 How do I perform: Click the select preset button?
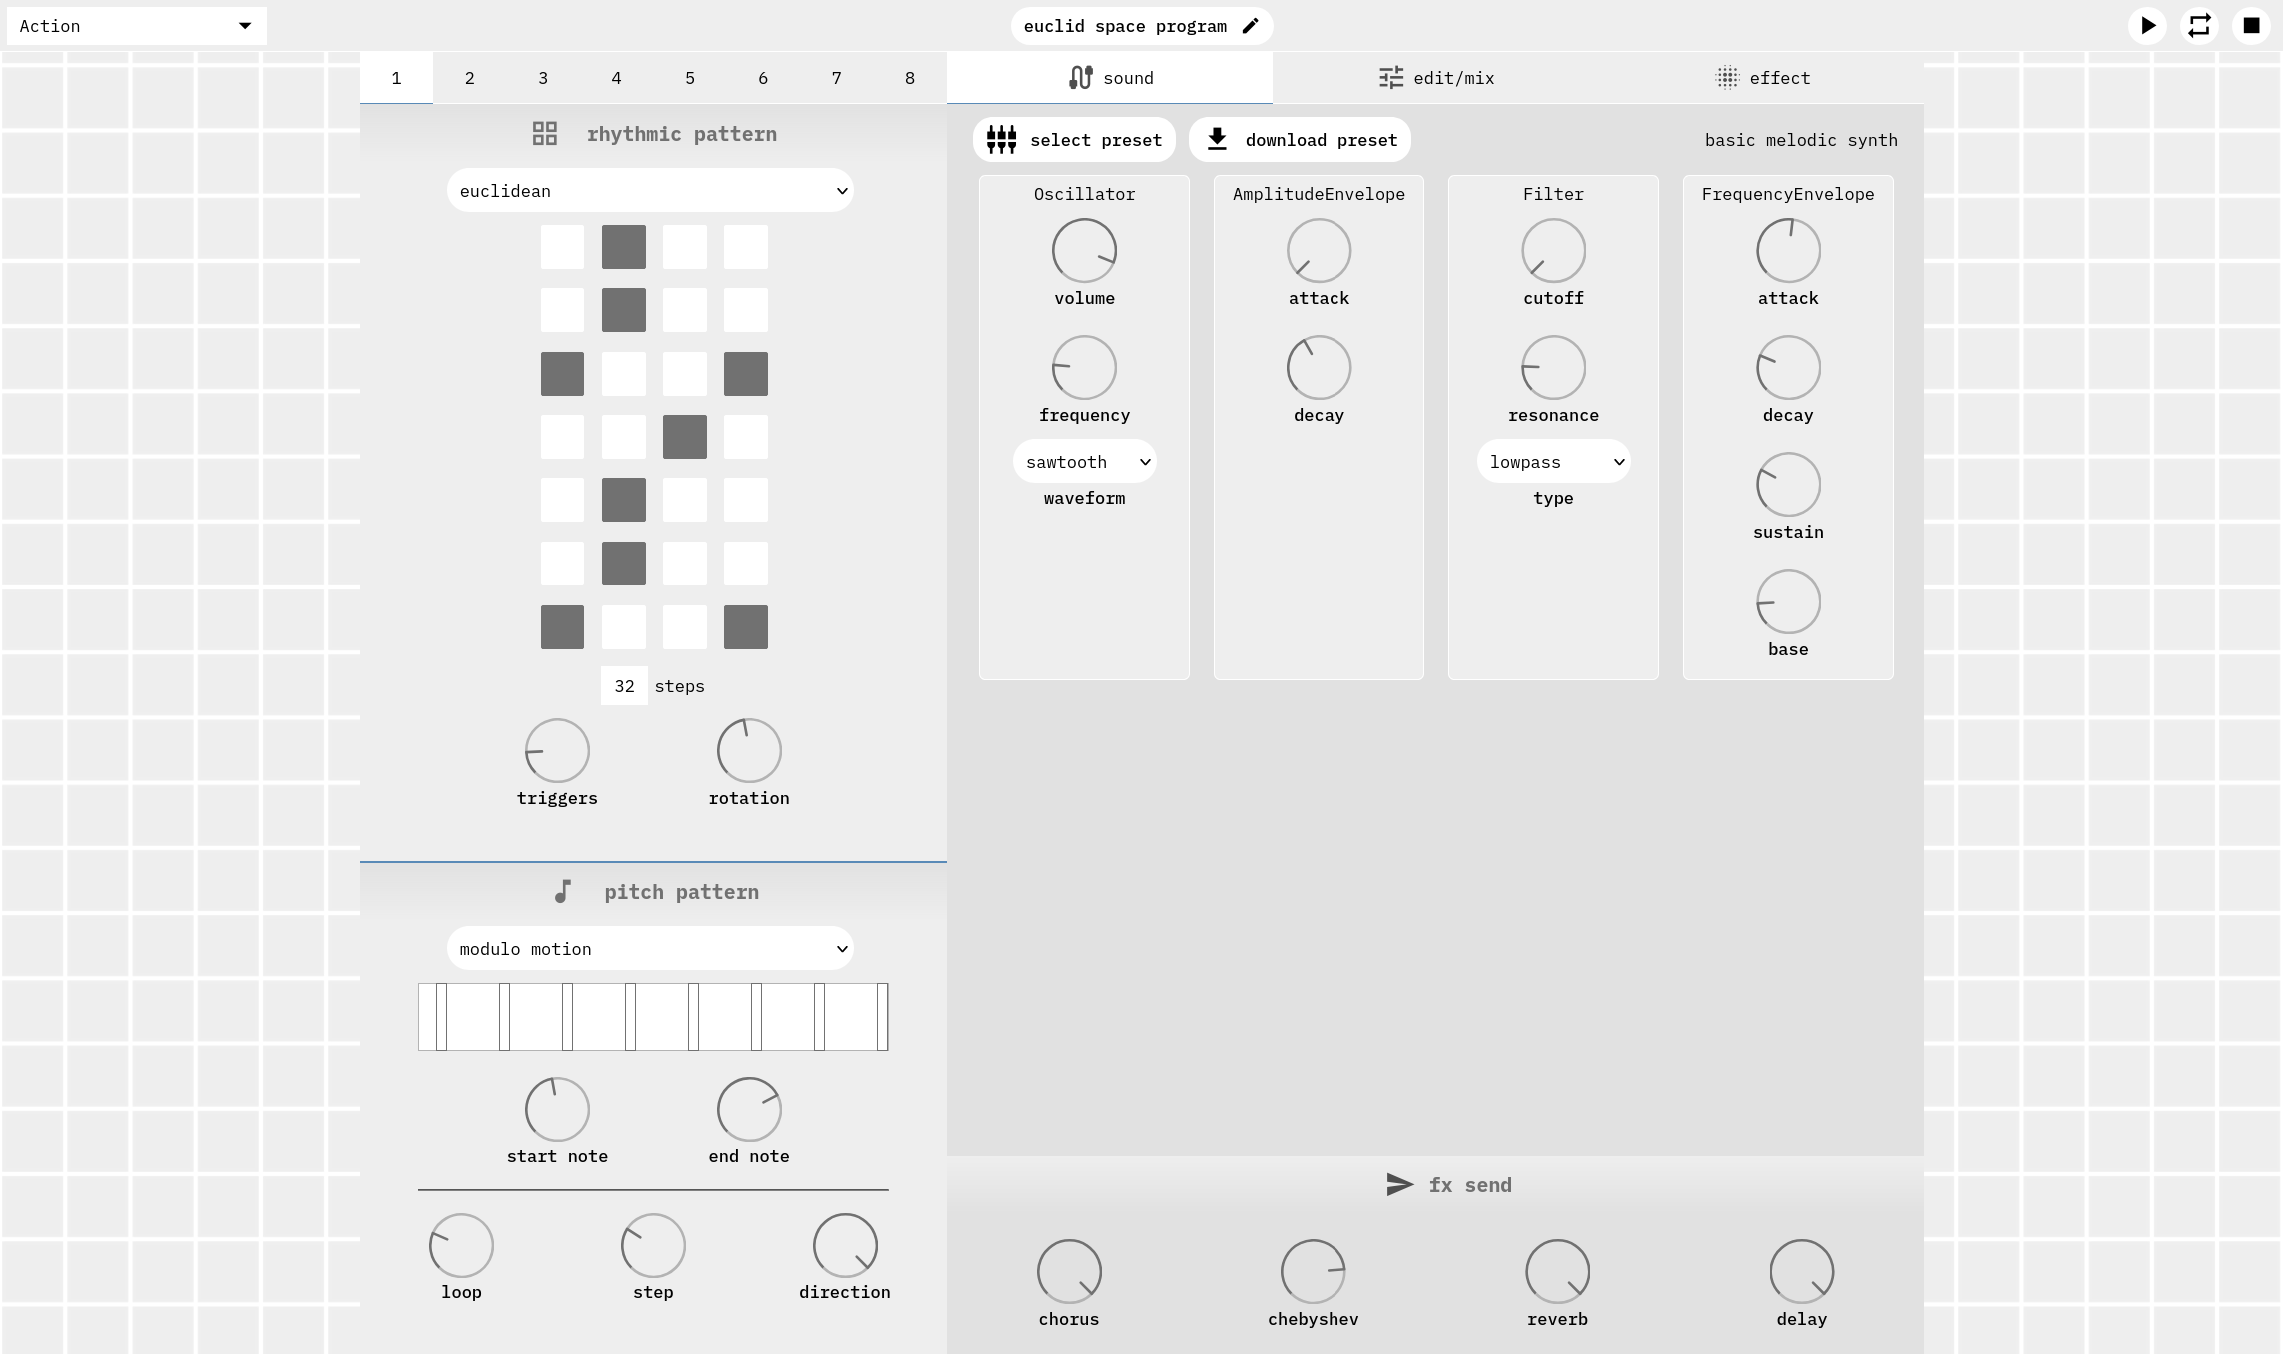1073,139
